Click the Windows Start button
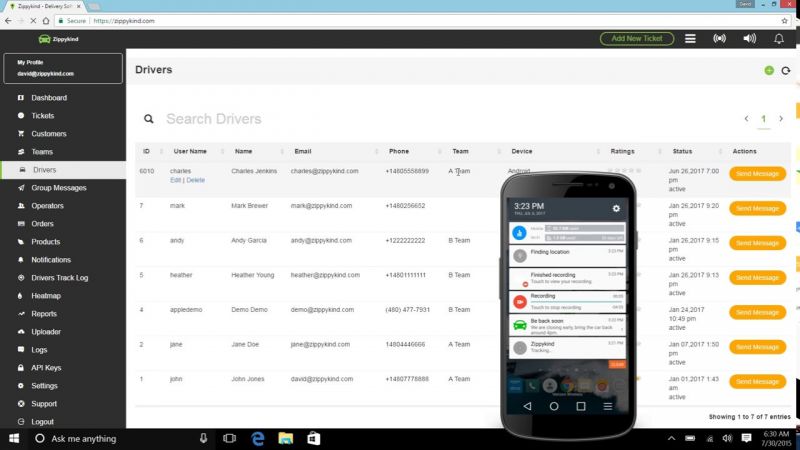800x450 pixels. point(14,439)
